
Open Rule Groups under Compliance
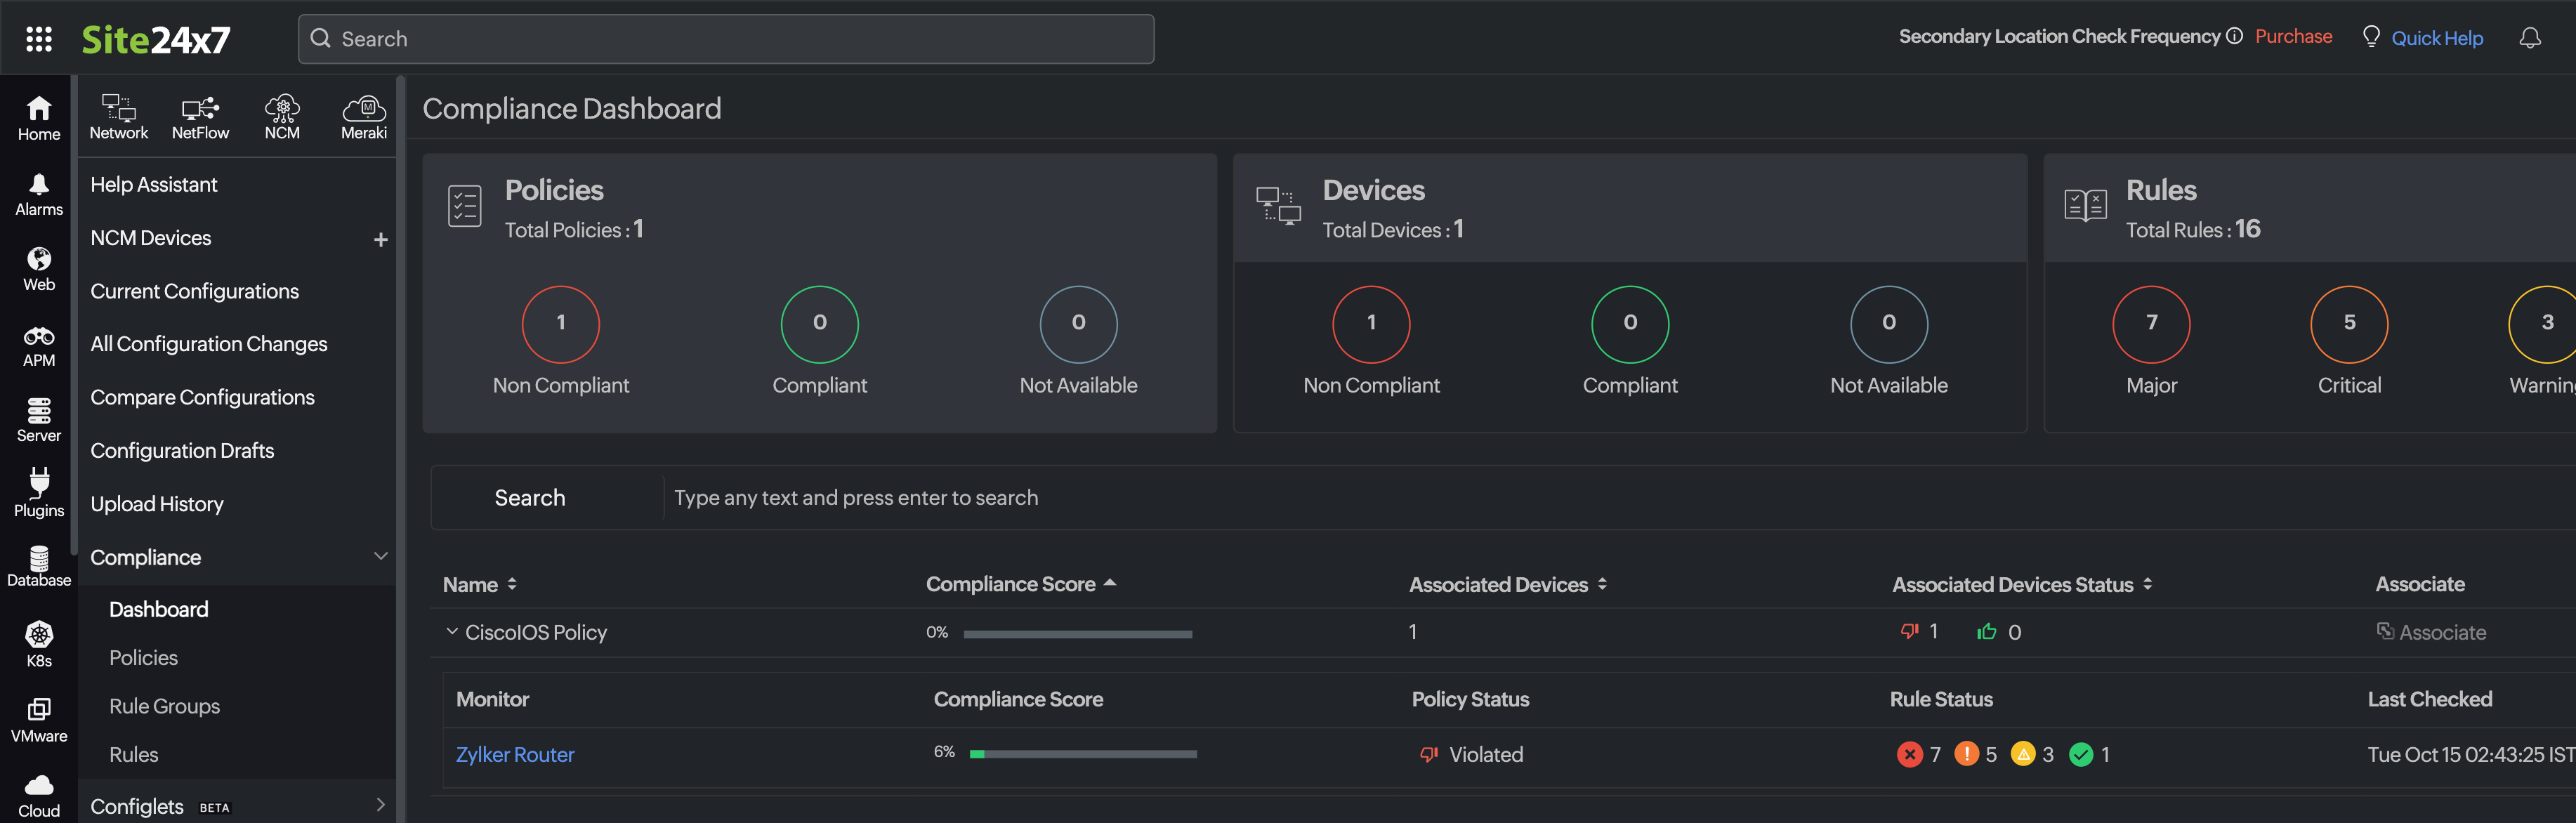click(164, 705)
